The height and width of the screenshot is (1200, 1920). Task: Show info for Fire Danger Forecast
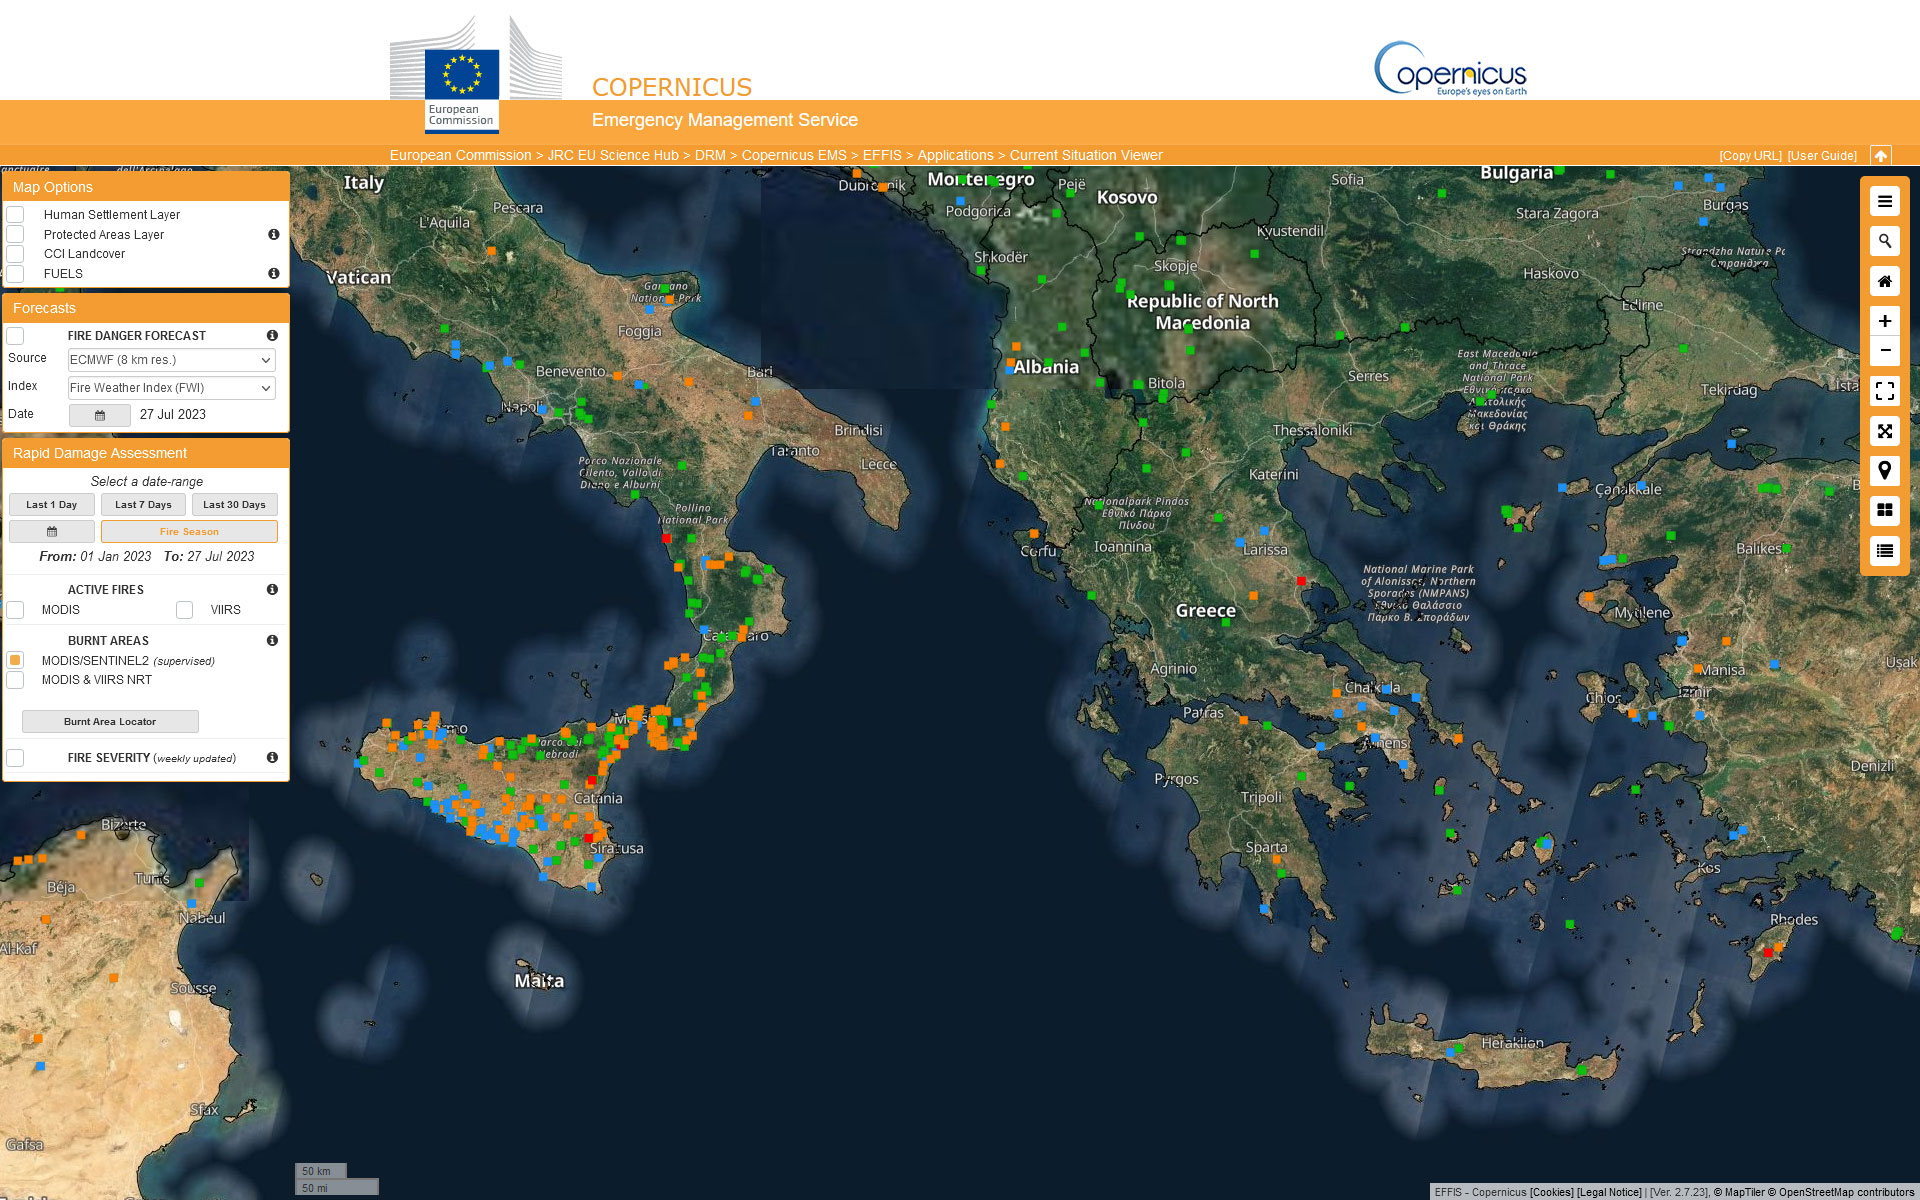coord(272,335)
